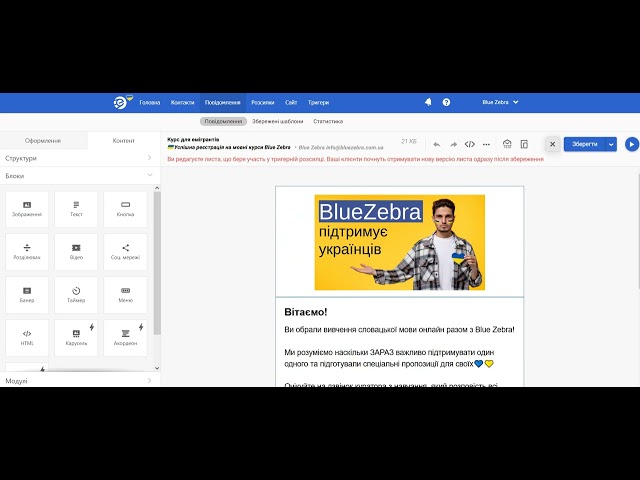The height and width of the screenshot is (480, 640).
Task: Select the Кнопка button block
Action: pyautogui.click(x=125, y=209)
